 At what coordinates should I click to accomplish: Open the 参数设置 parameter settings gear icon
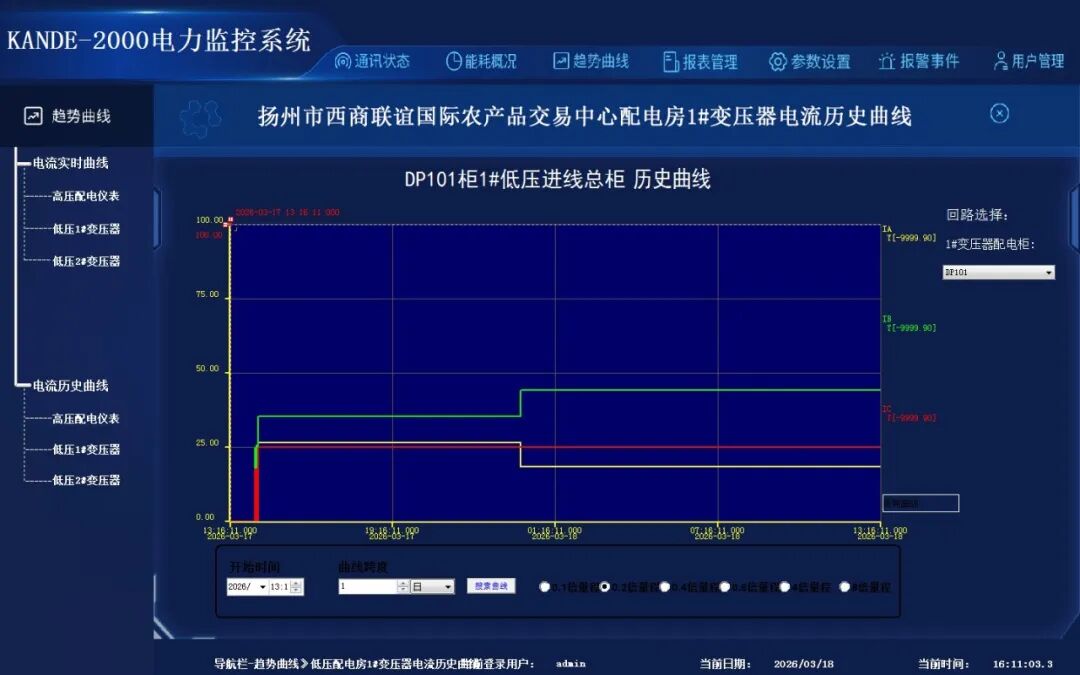[x=779, y=61]
